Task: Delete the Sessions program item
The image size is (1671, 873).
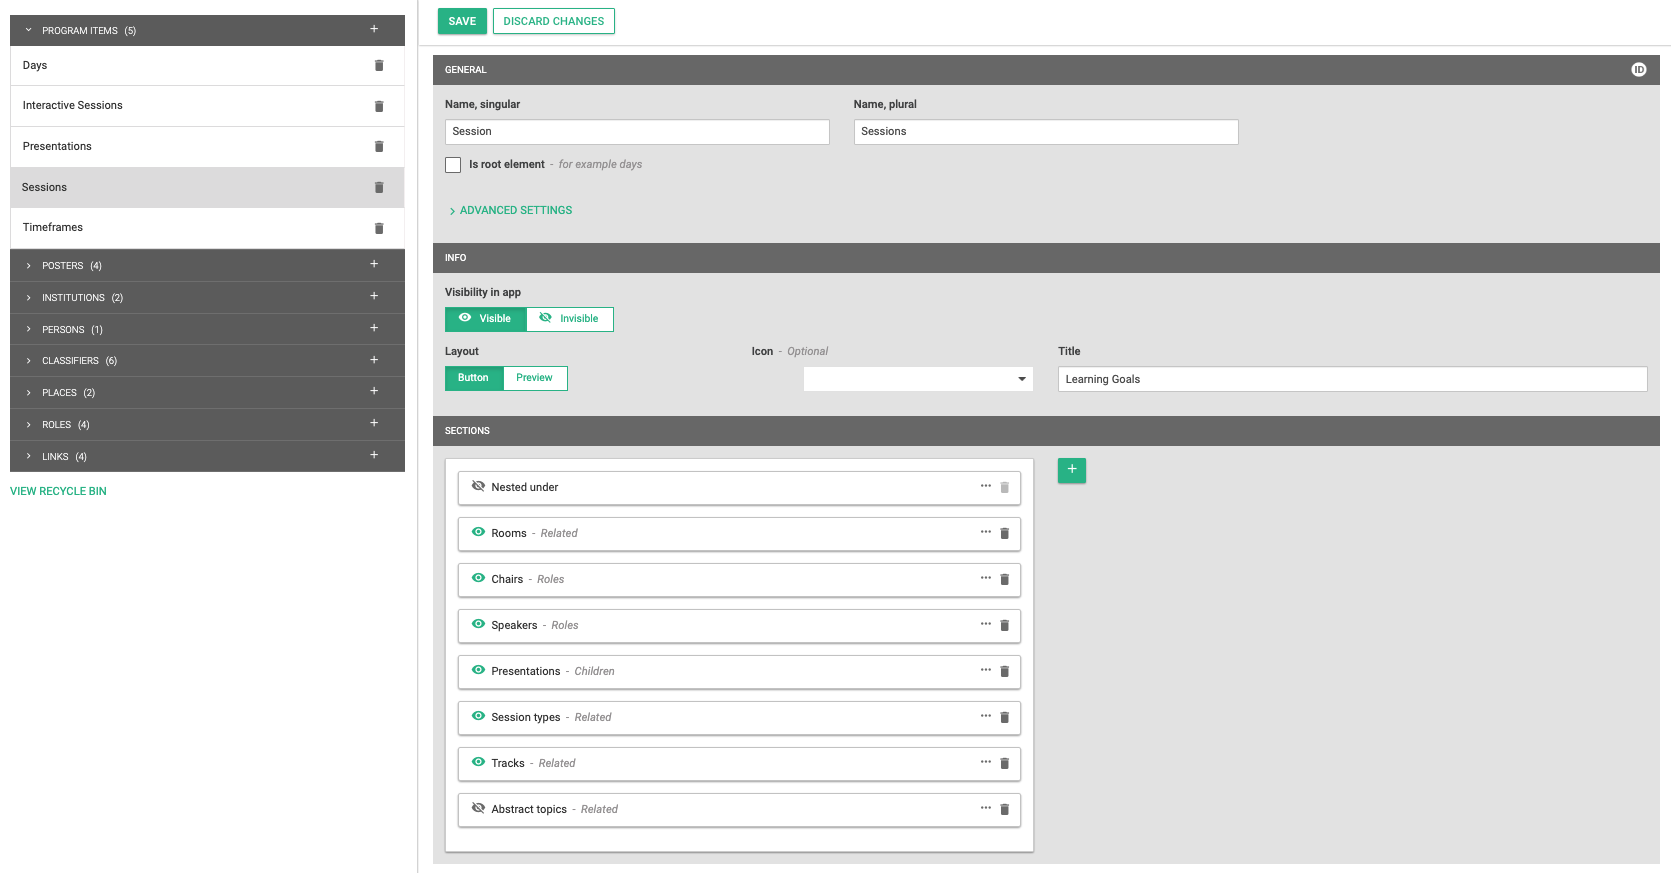Action: (379, 187)
